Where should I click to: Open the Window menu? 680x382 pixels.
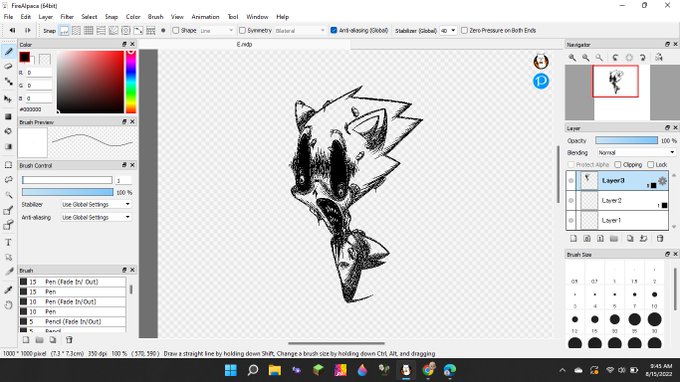click(x=257, y=16)
